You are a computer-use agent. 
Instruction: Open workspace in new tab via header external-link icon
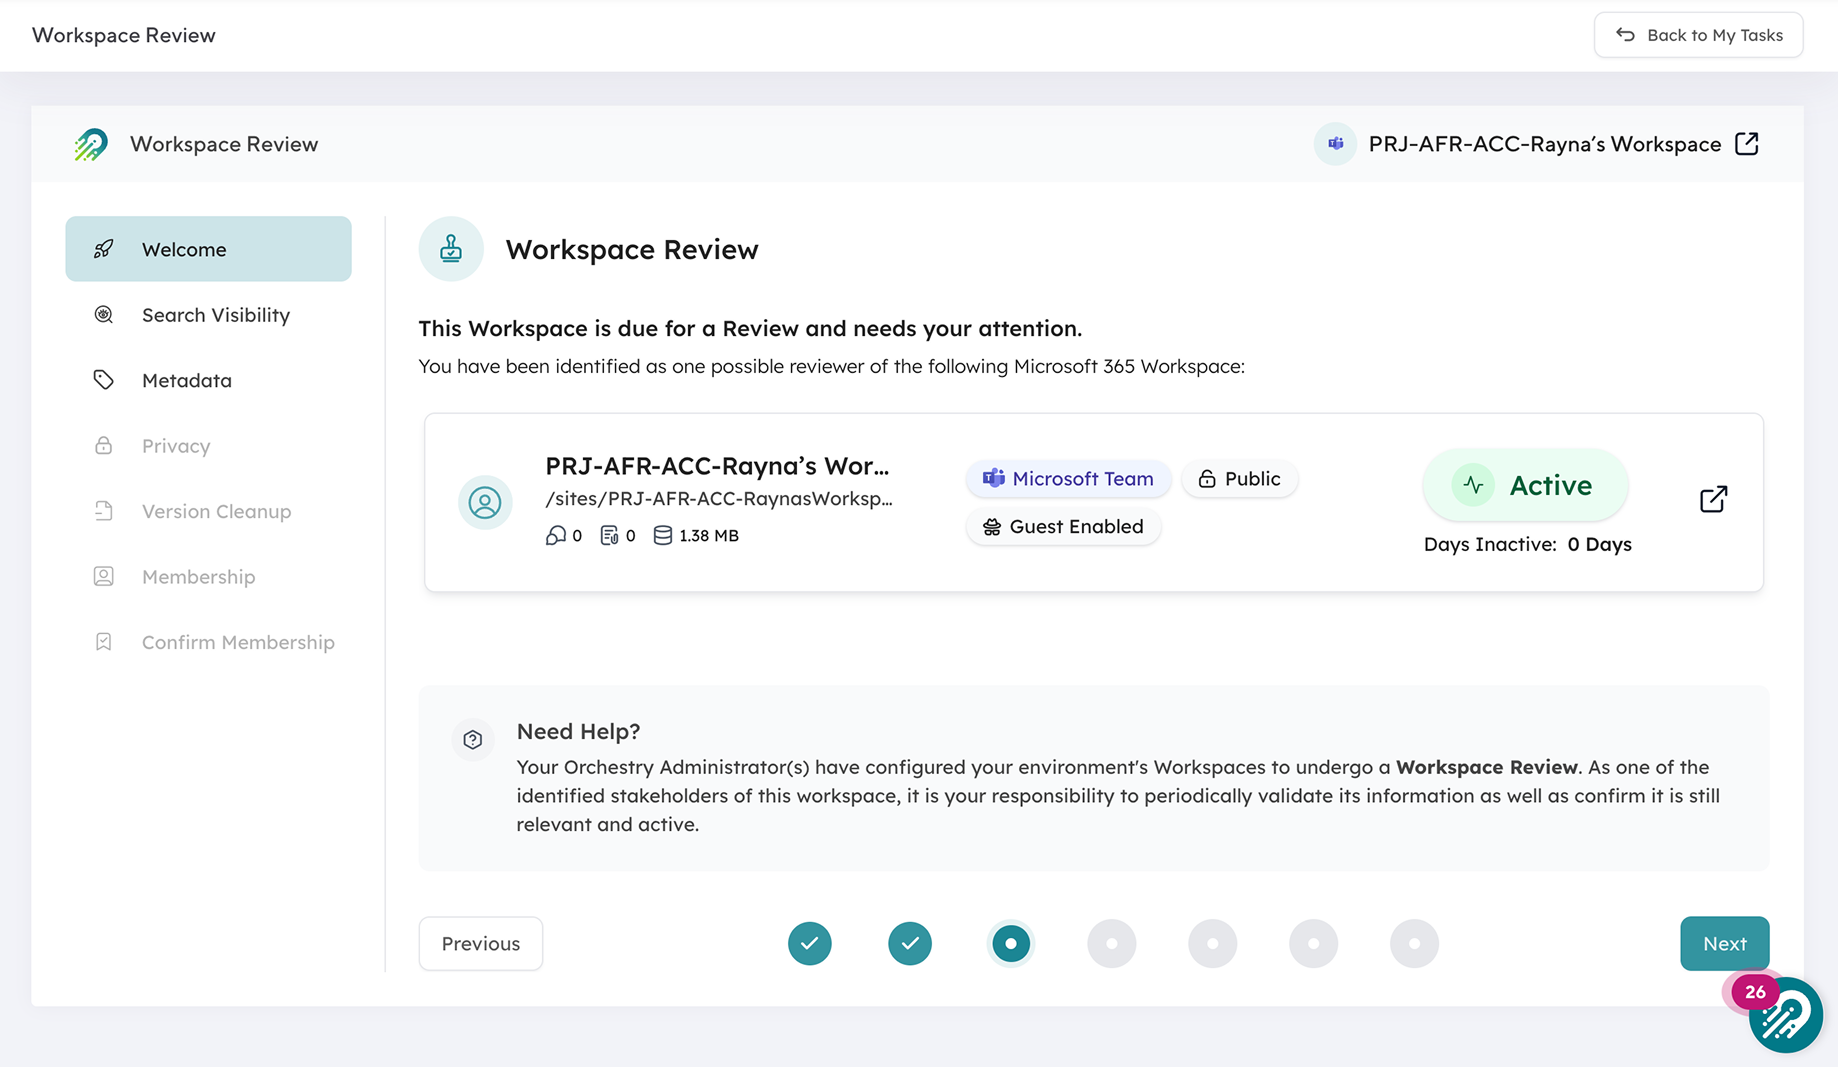tap(1747, 144)
